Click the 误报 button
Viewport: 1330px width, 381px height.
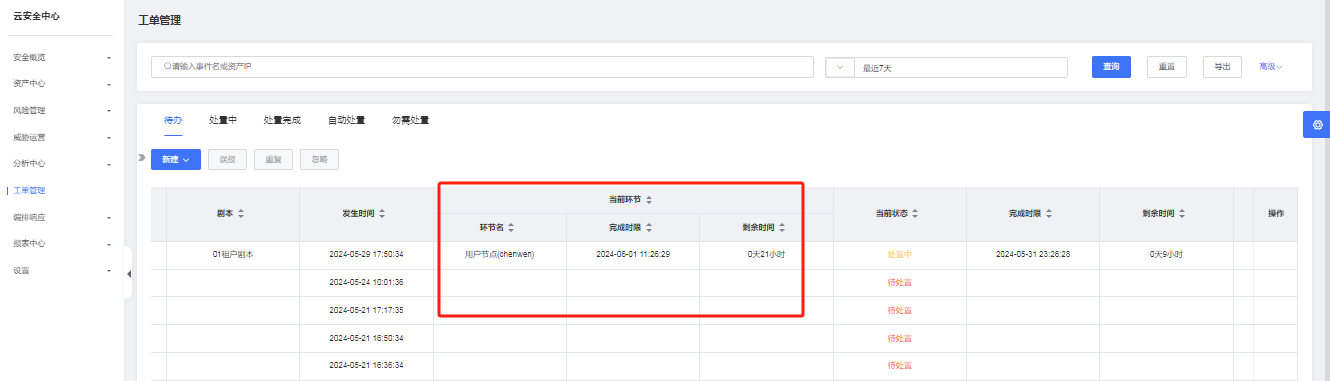click(227, 159)
